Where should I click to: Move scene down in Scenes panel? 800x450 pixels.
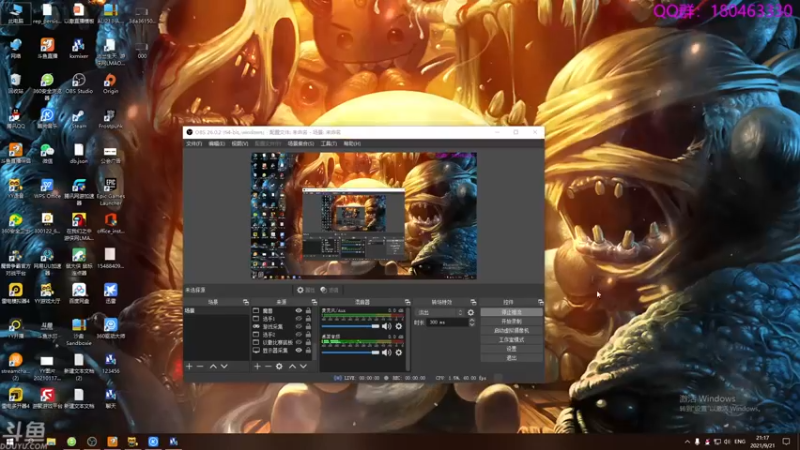(x=224, y=366)
